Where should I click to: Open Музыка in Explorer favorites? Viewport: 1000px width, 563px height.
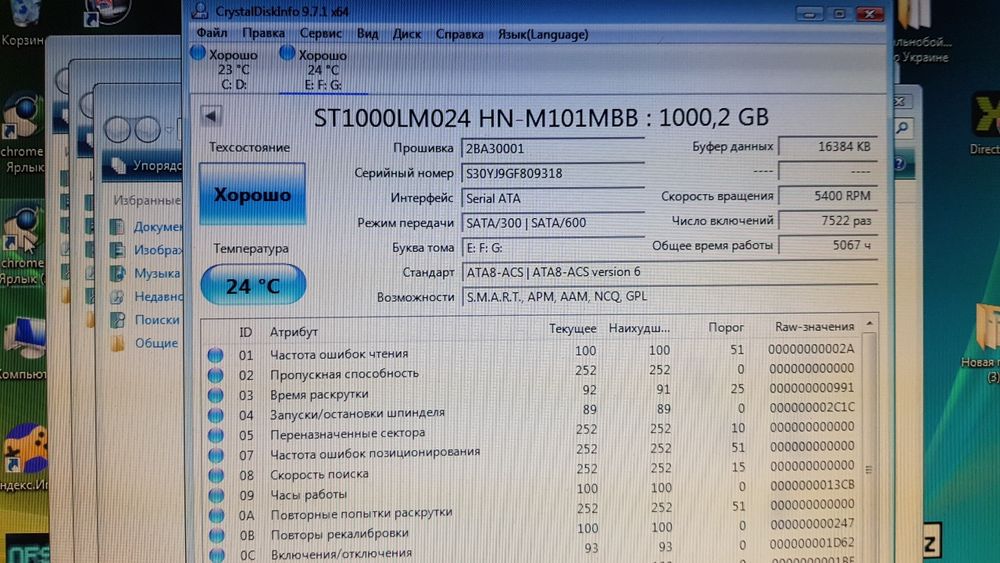(145, 274)
